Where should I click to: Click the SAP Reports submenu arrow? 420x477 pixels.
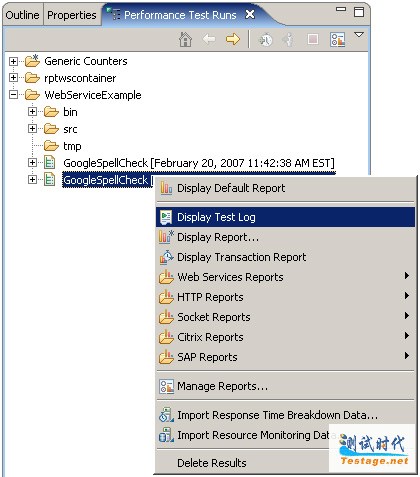click(407, 356)
